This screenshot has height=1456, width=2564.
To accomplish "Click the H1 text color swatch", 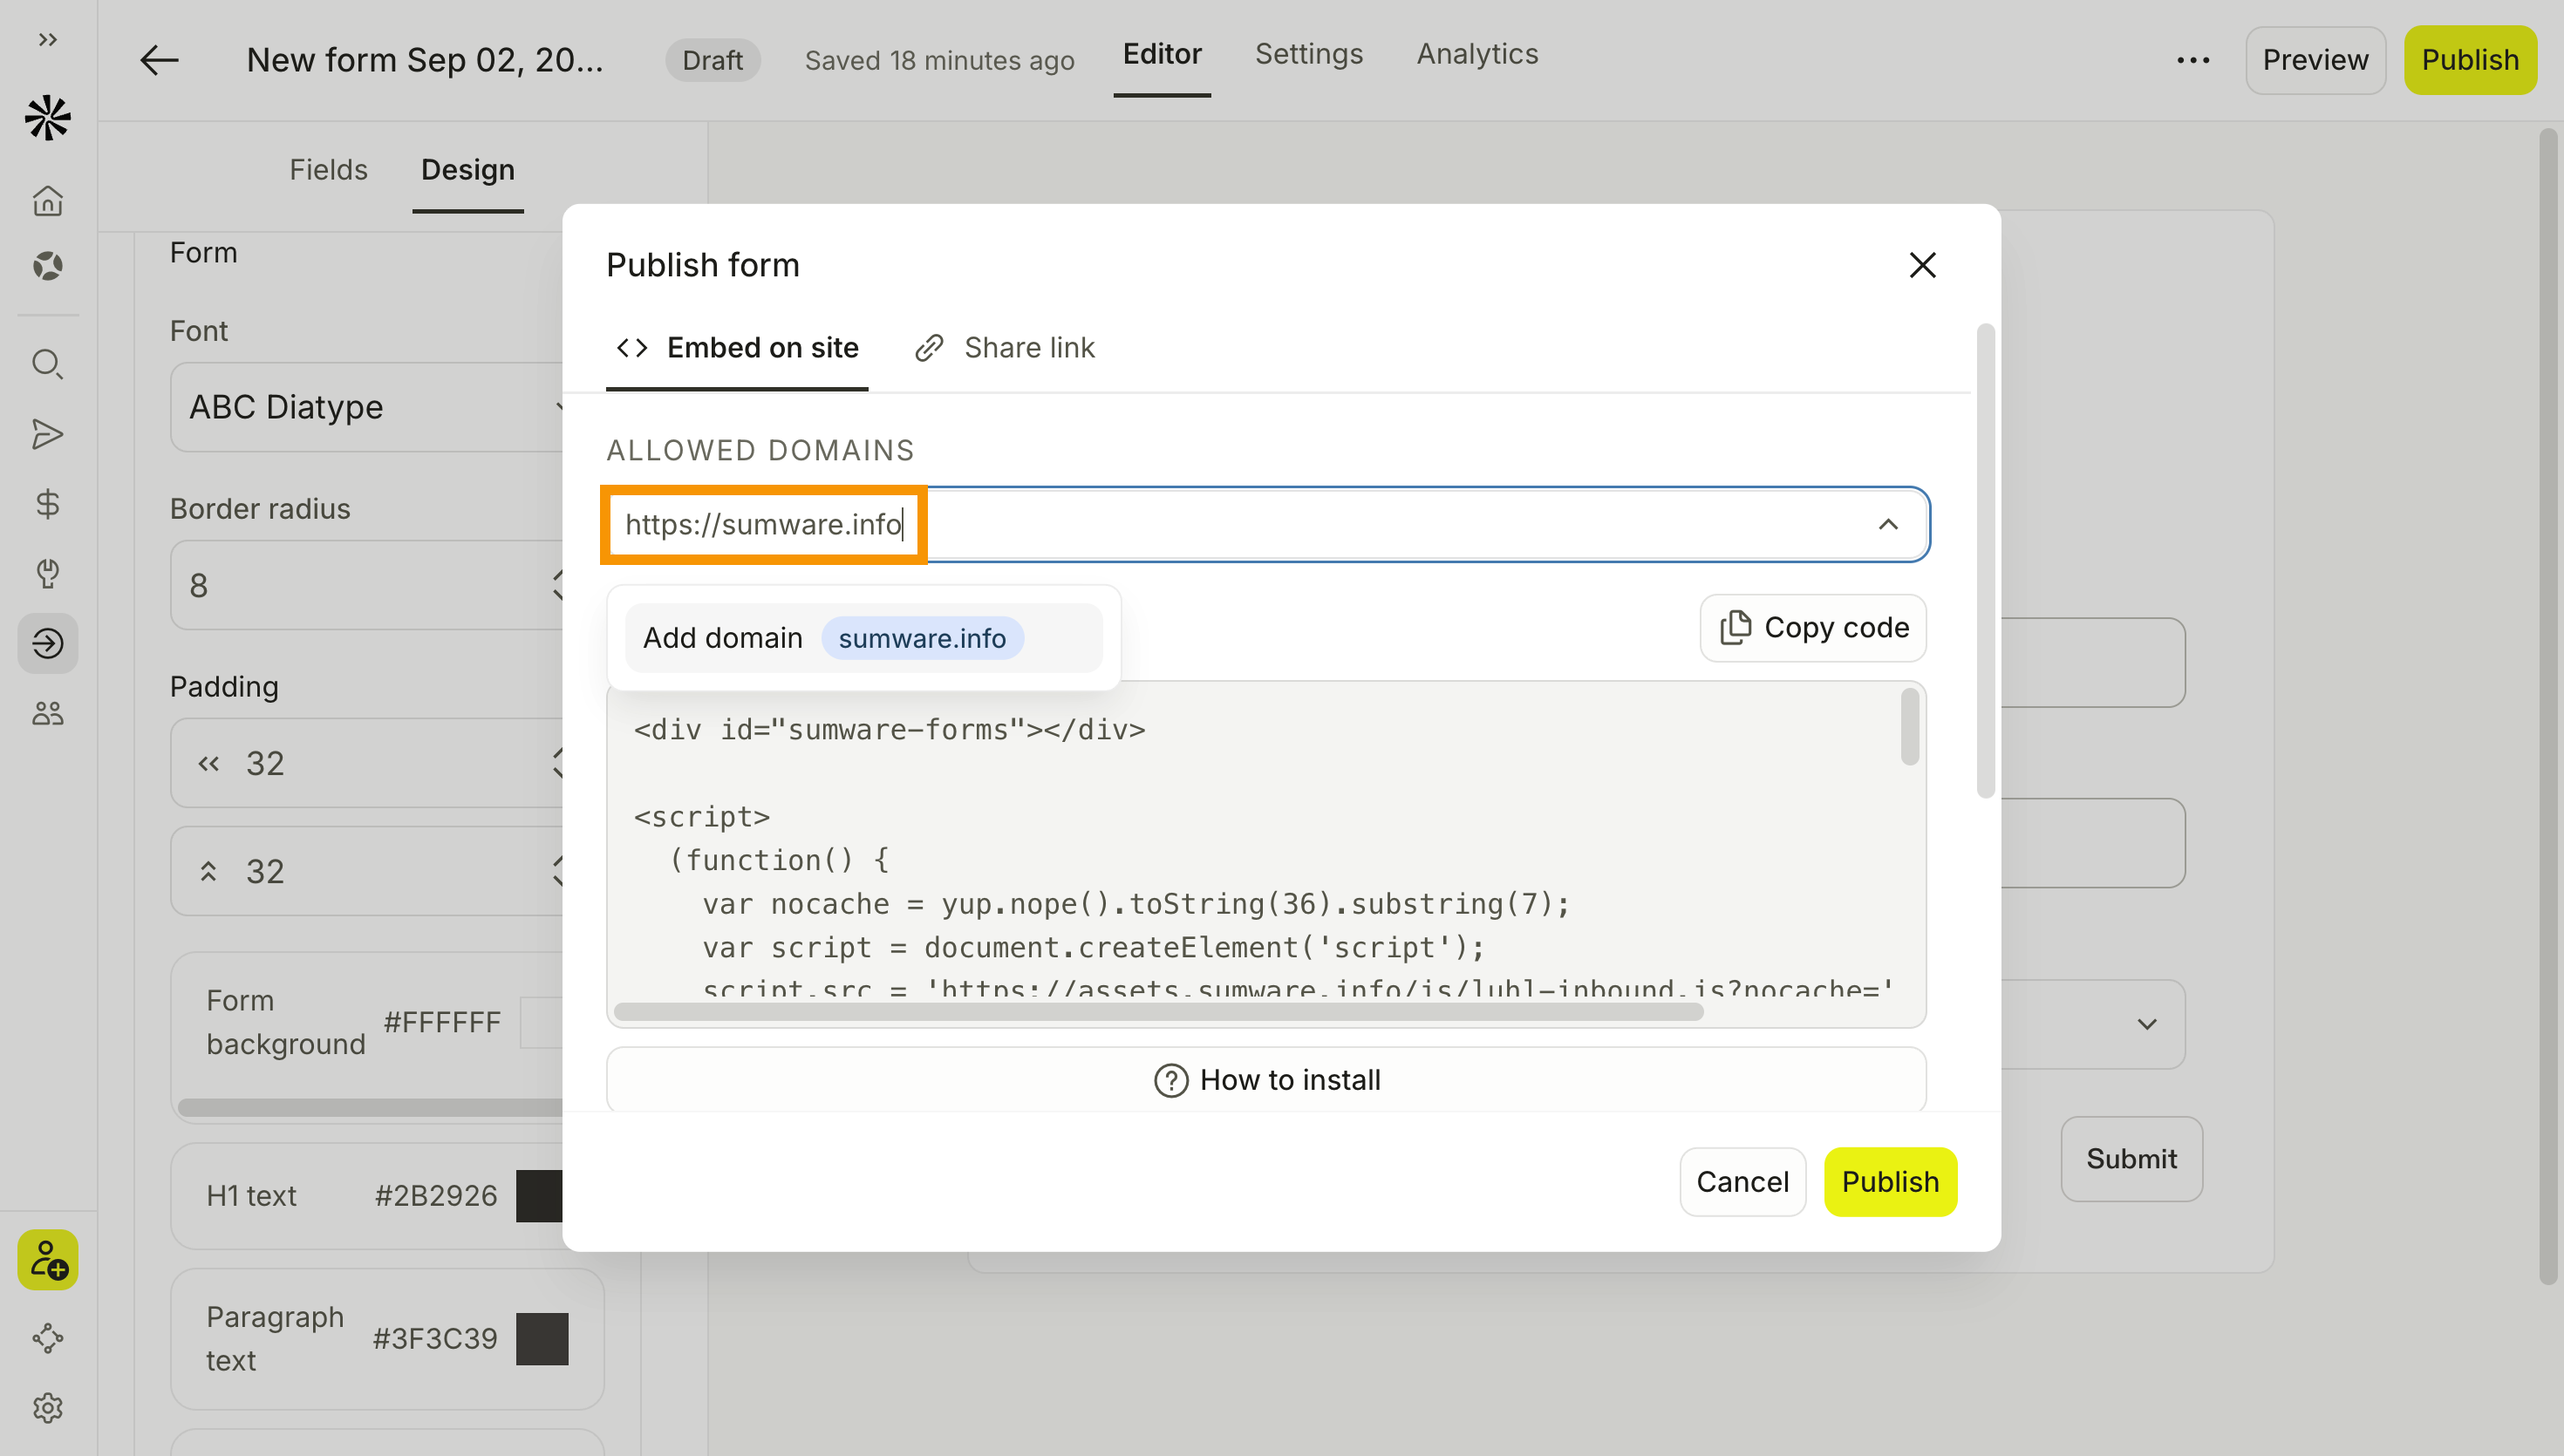I will (539, 1196).
